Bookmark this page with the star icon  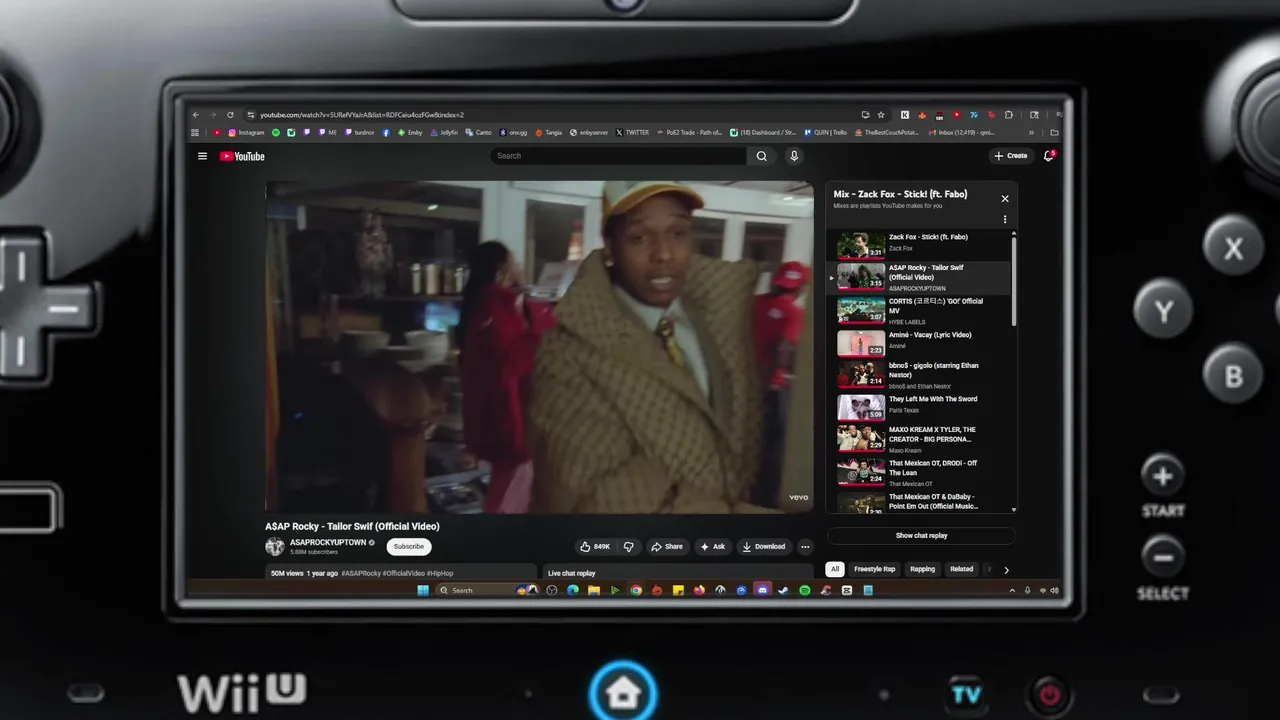tap(881, 115)
